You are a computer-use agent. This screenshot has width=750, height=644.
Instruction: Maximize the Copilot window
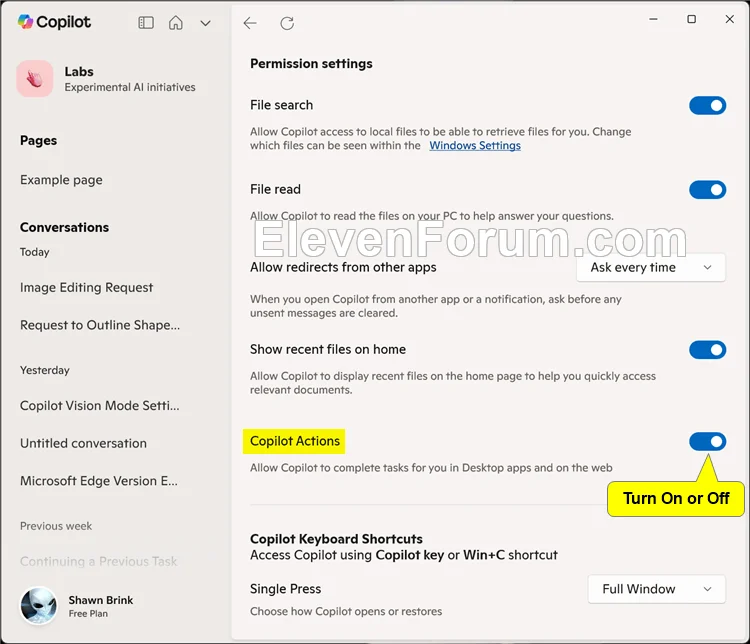(x=691, y=19)
